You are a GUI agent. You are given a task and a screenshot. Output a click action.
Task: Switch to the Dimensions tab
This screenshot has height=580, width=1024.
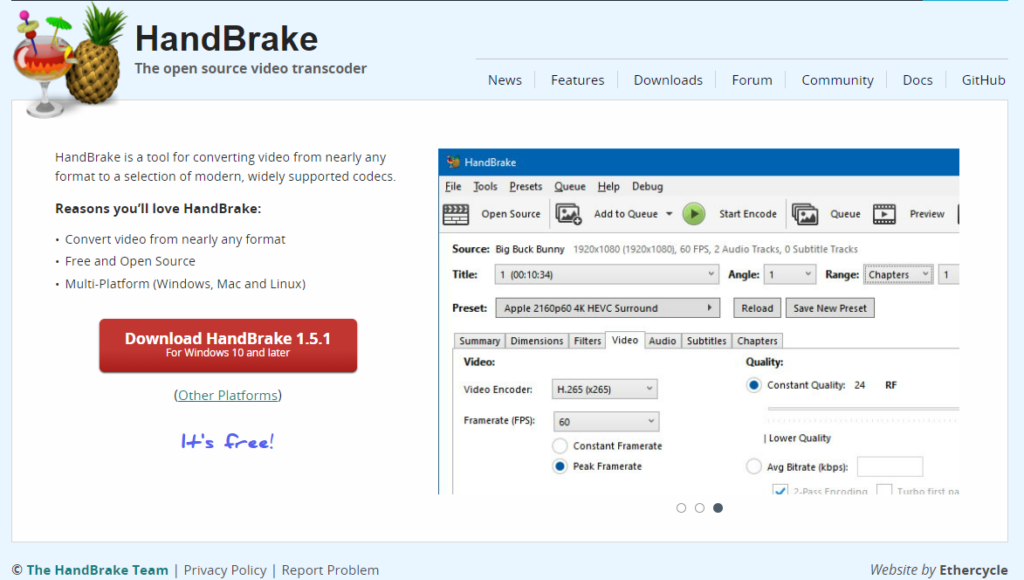[537, 341]
